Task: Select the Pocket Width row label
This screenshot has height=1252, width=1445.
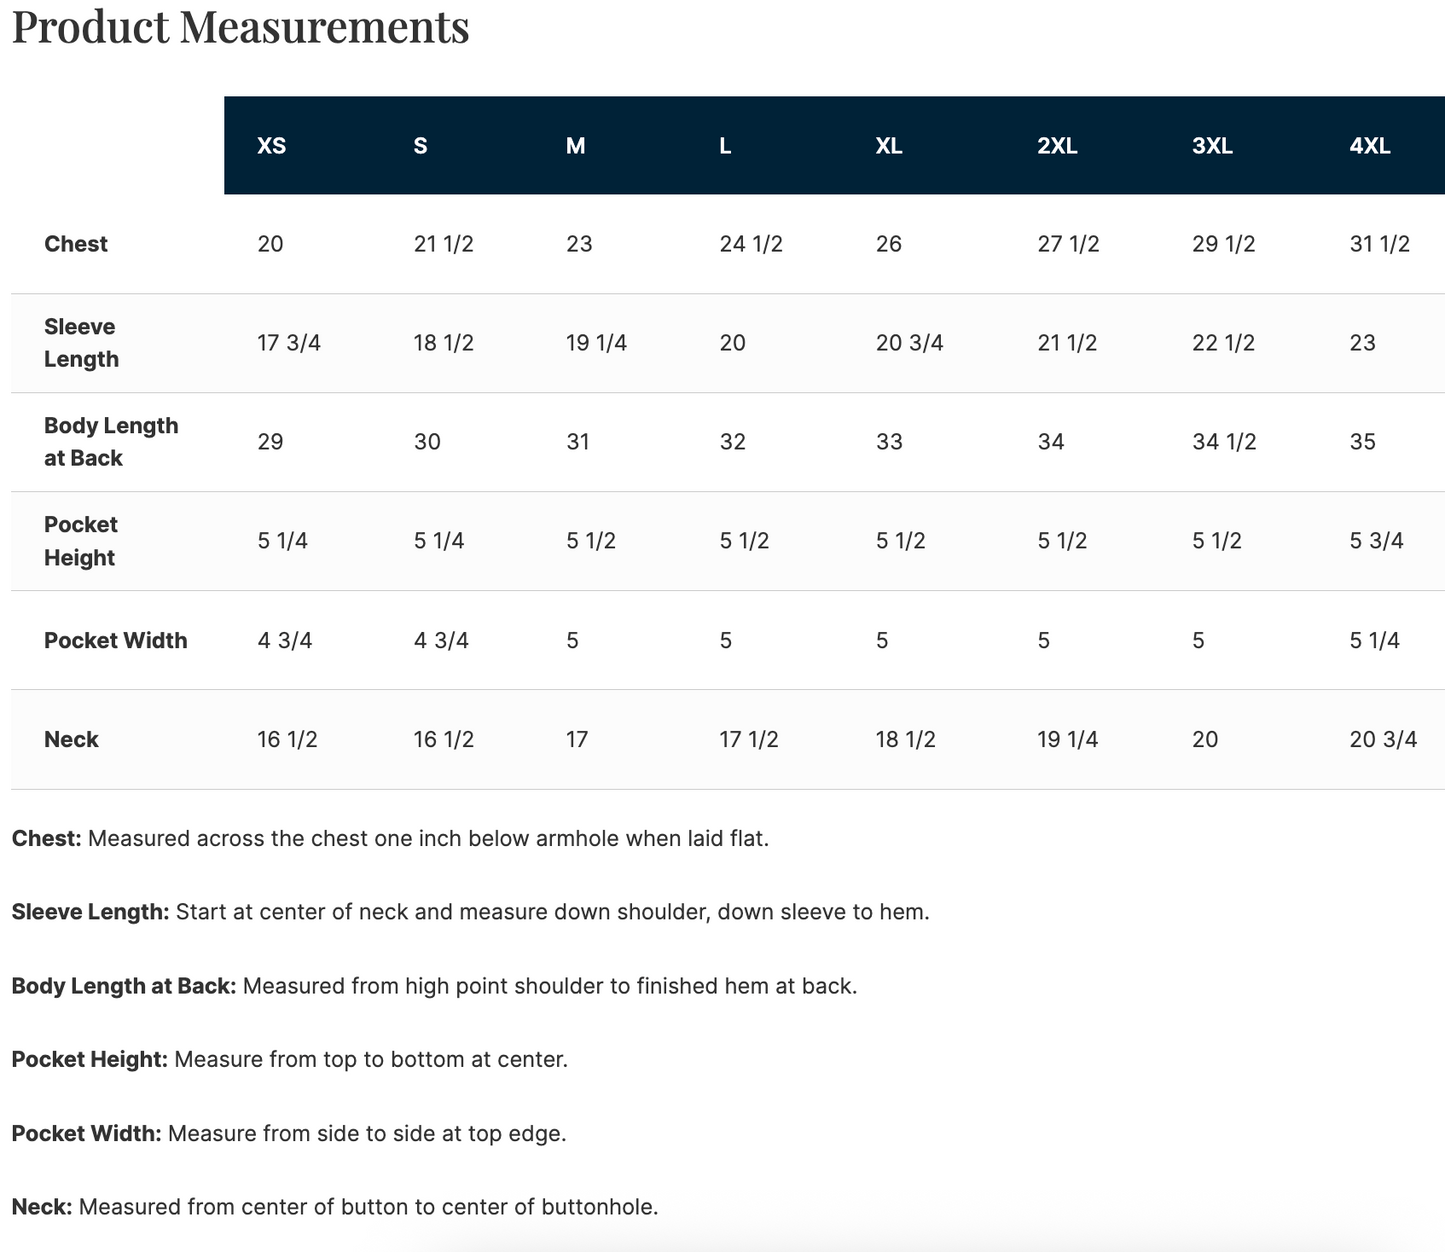Action: (x=115, y=640)
